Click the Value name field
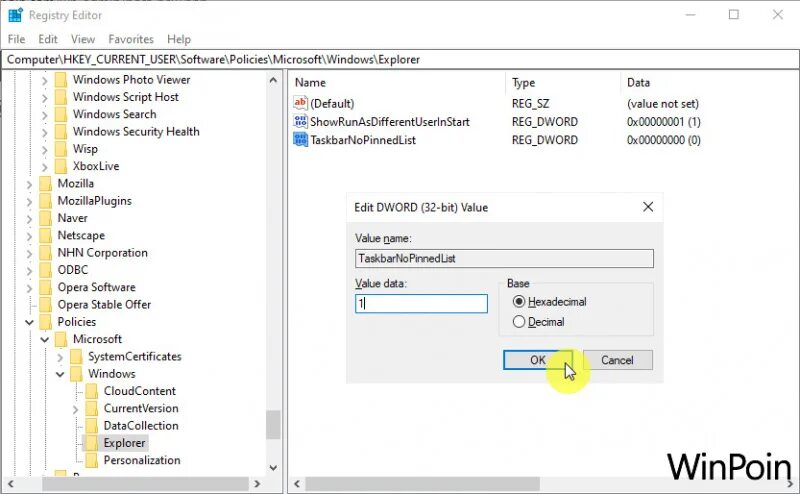The height and width of the screenshot is (494, 800). [x=504, y=258]
